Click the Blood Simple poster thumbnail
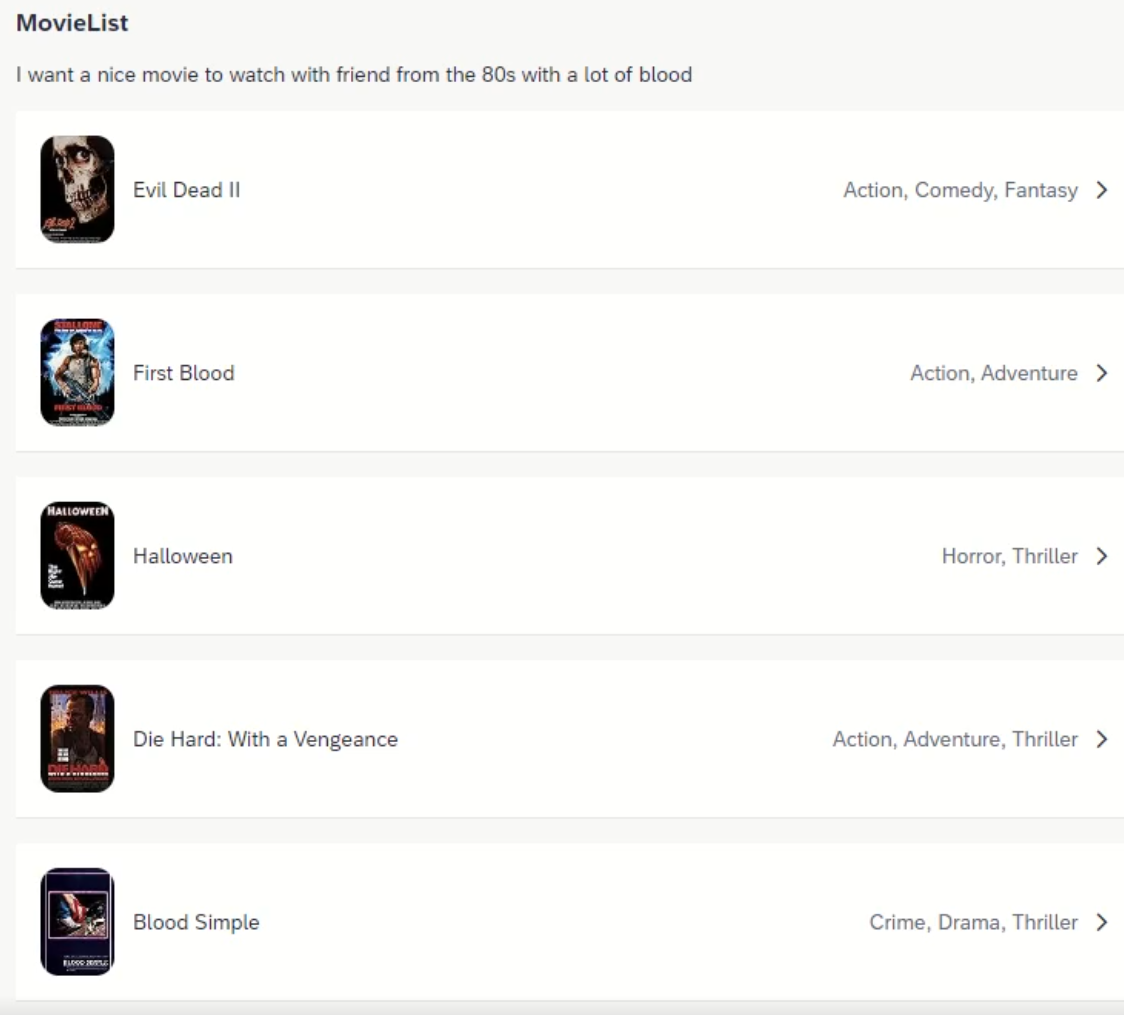The width and height of the screenshot is (1124, 1015). [77, 922]
